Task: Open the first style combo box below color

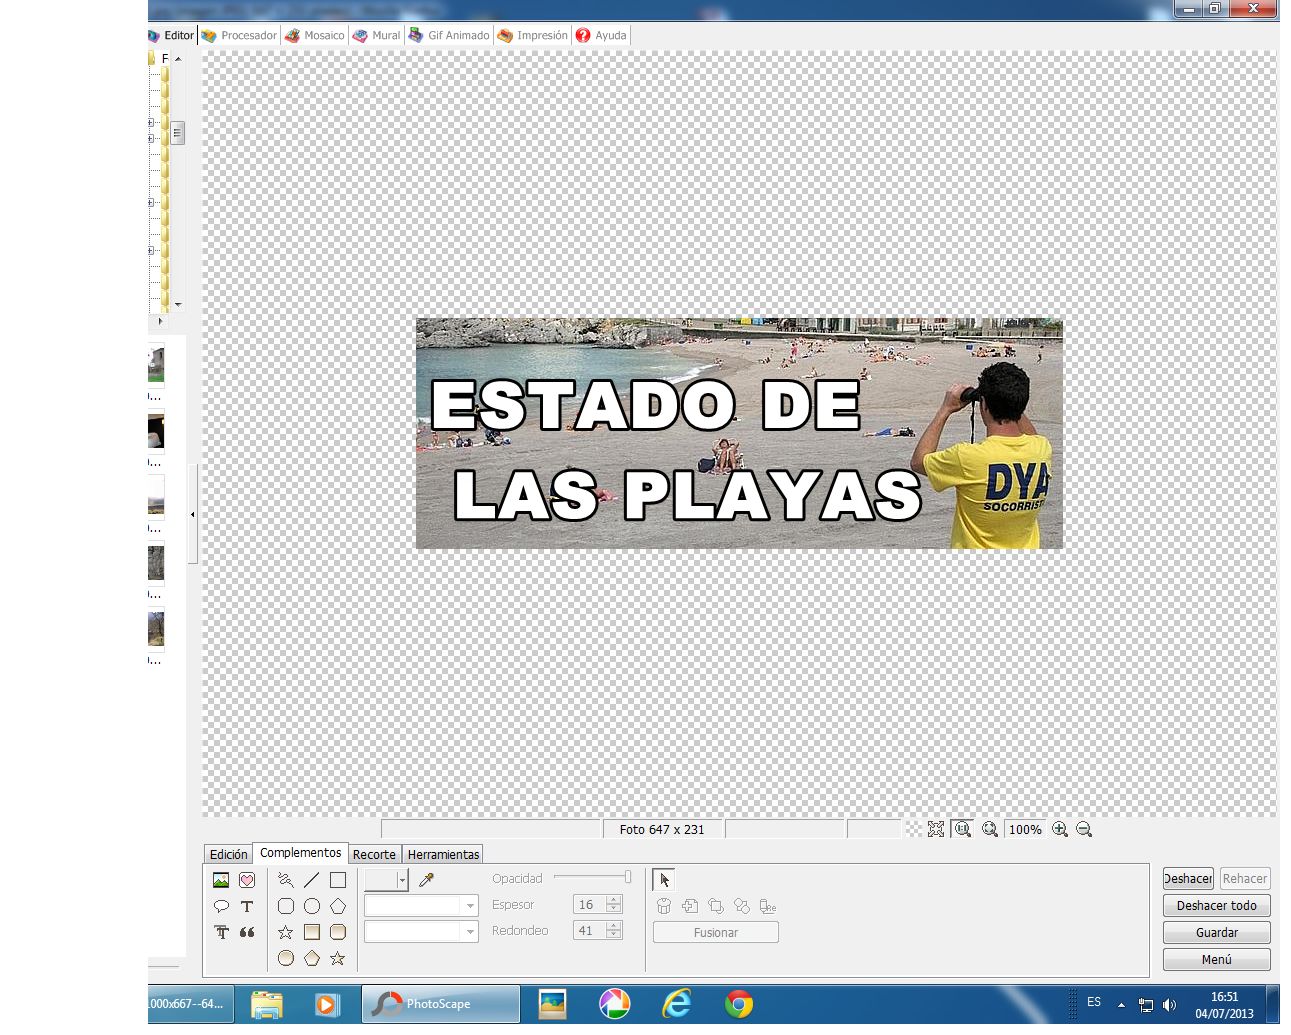Action: [x=421, y=906]
